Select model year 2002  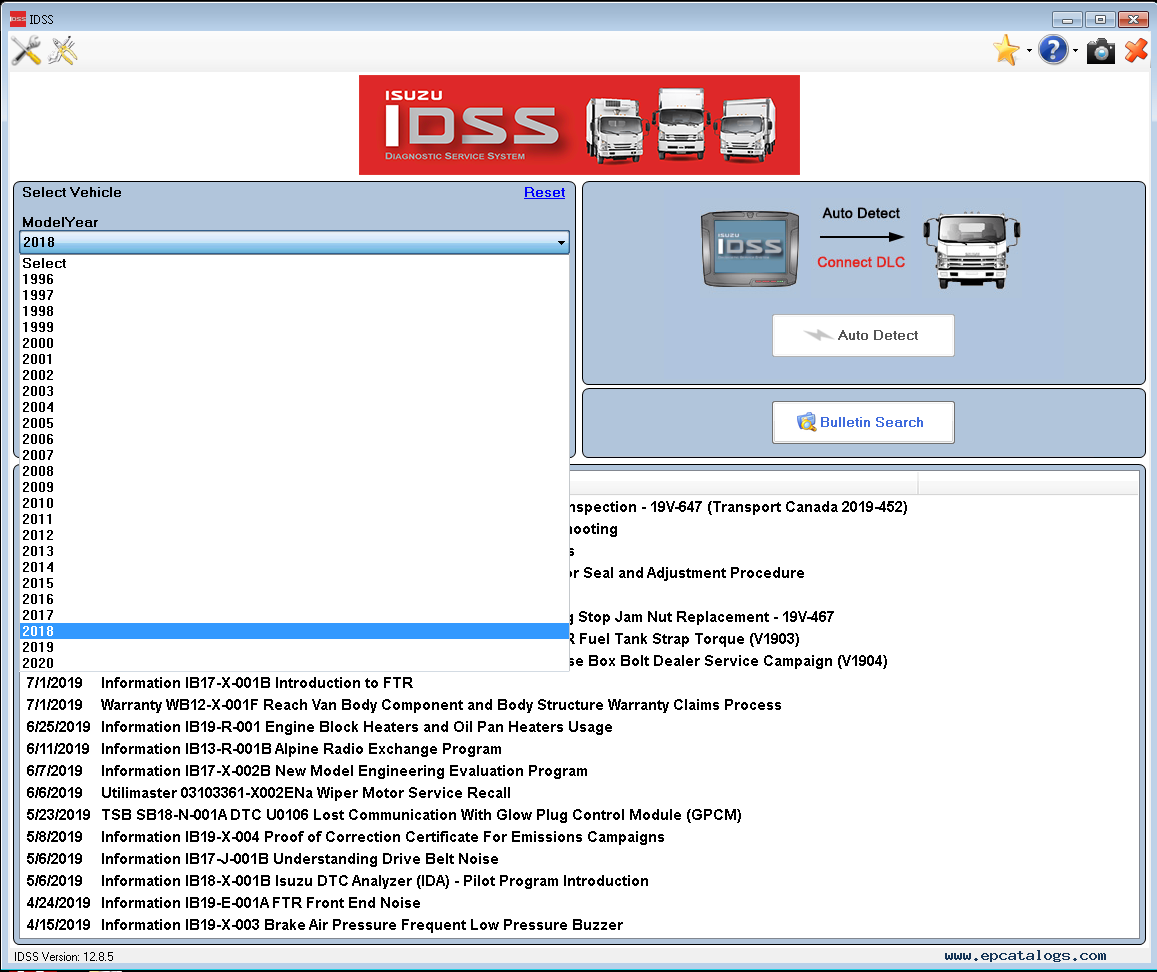tap(294, 375)
